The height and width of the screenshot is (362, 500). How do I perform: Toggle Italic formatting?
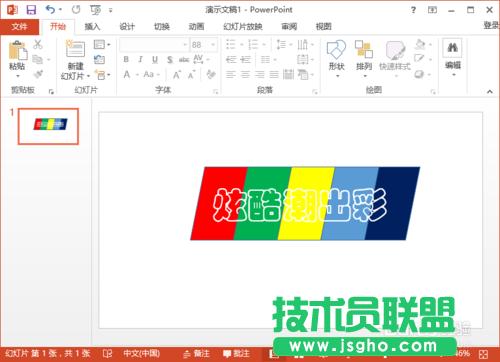[140, 59]
